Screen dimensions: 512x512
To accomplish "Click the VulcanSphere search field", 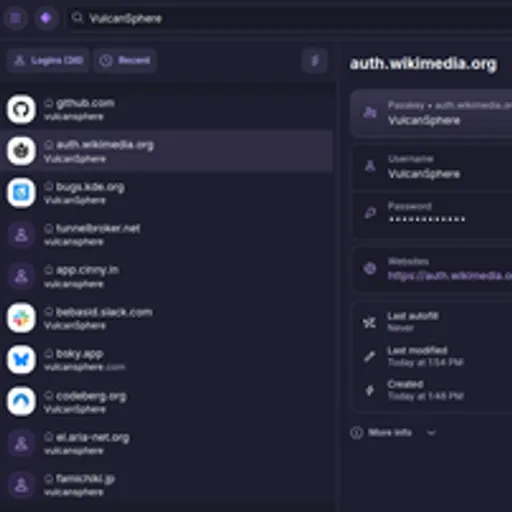I will click(290, 18).
